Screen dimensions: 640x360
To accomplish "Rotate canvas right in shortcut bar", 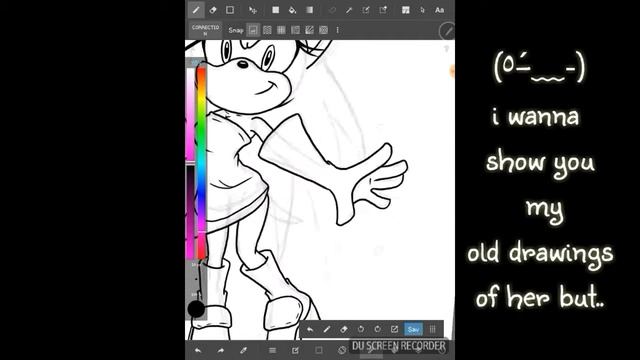I will [x=378, y=329].
